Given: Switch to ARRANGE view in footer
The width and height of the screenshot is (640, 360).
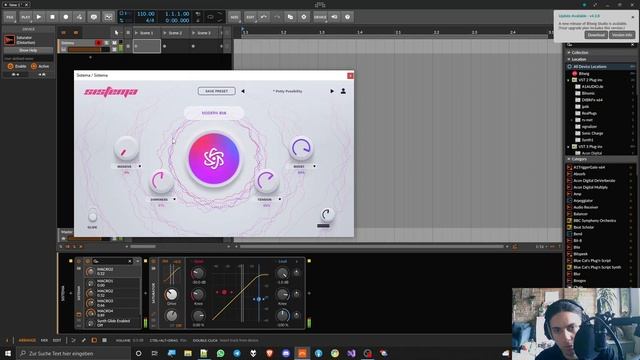Looking at the screenshot, I should coord(27,340).
